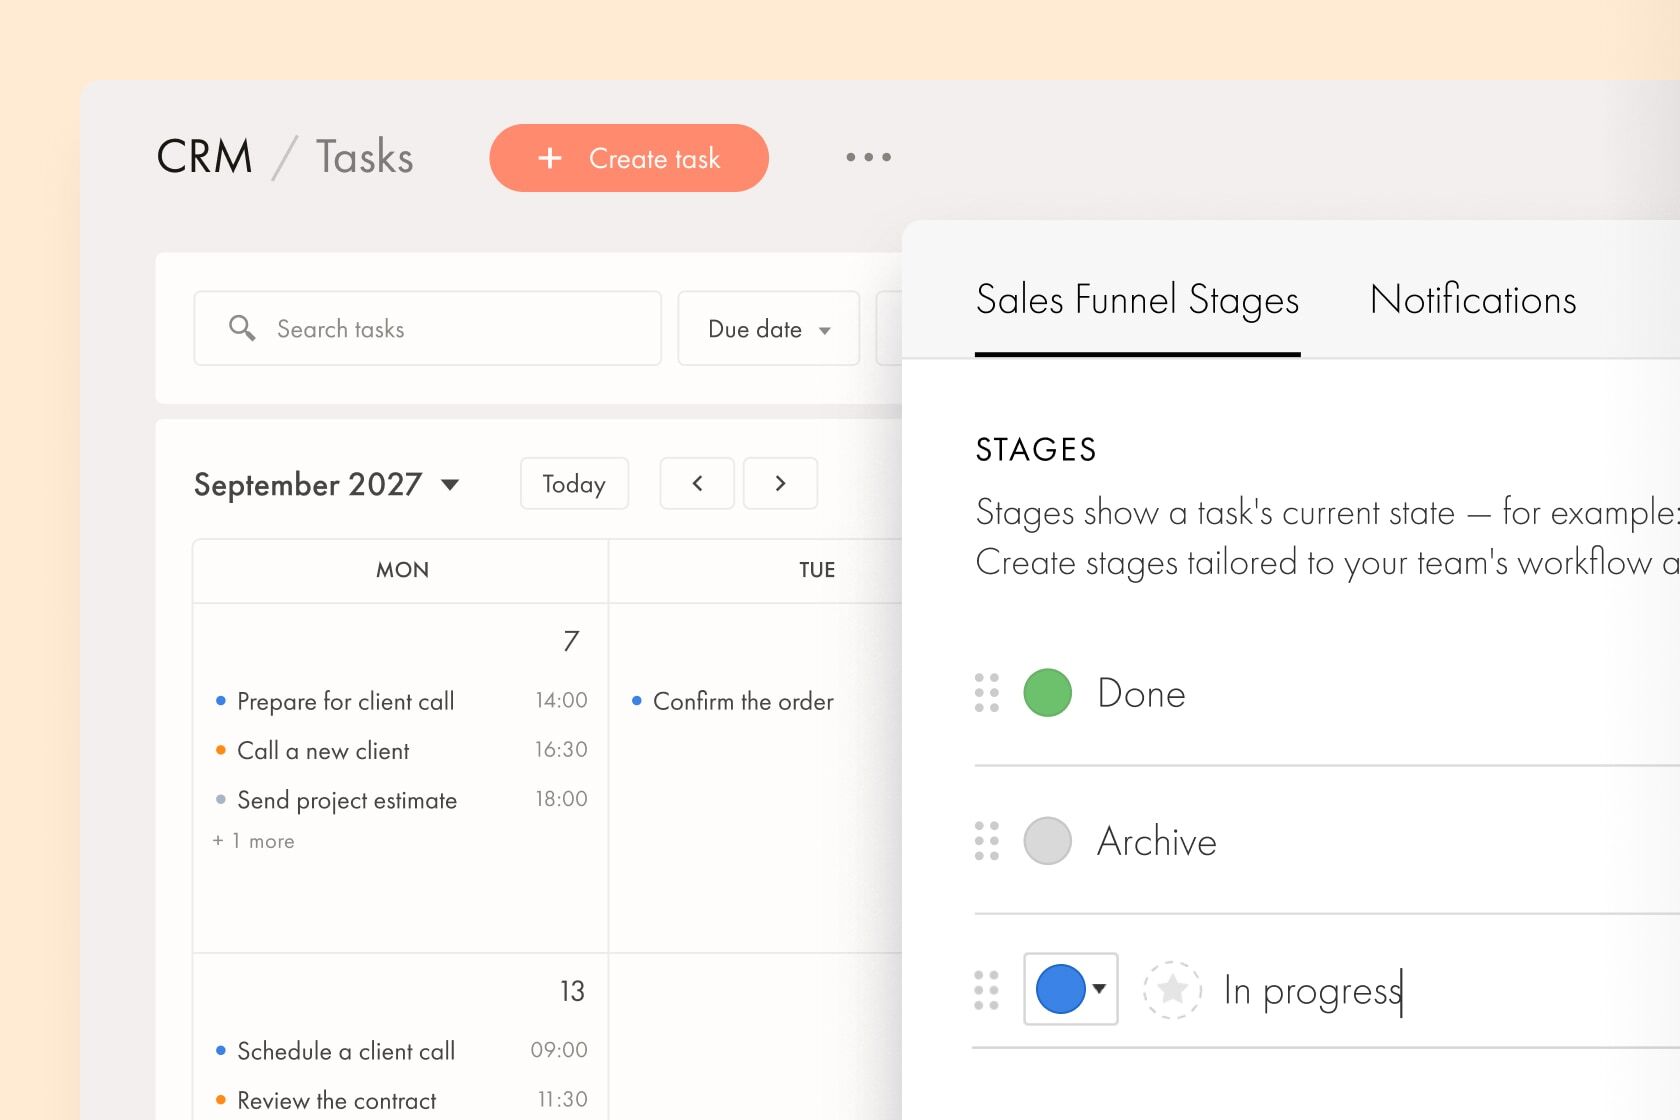Viewport: 1680px width, 1120px height.
Task: Click the MON column header
Action: [x=402, y=570]
